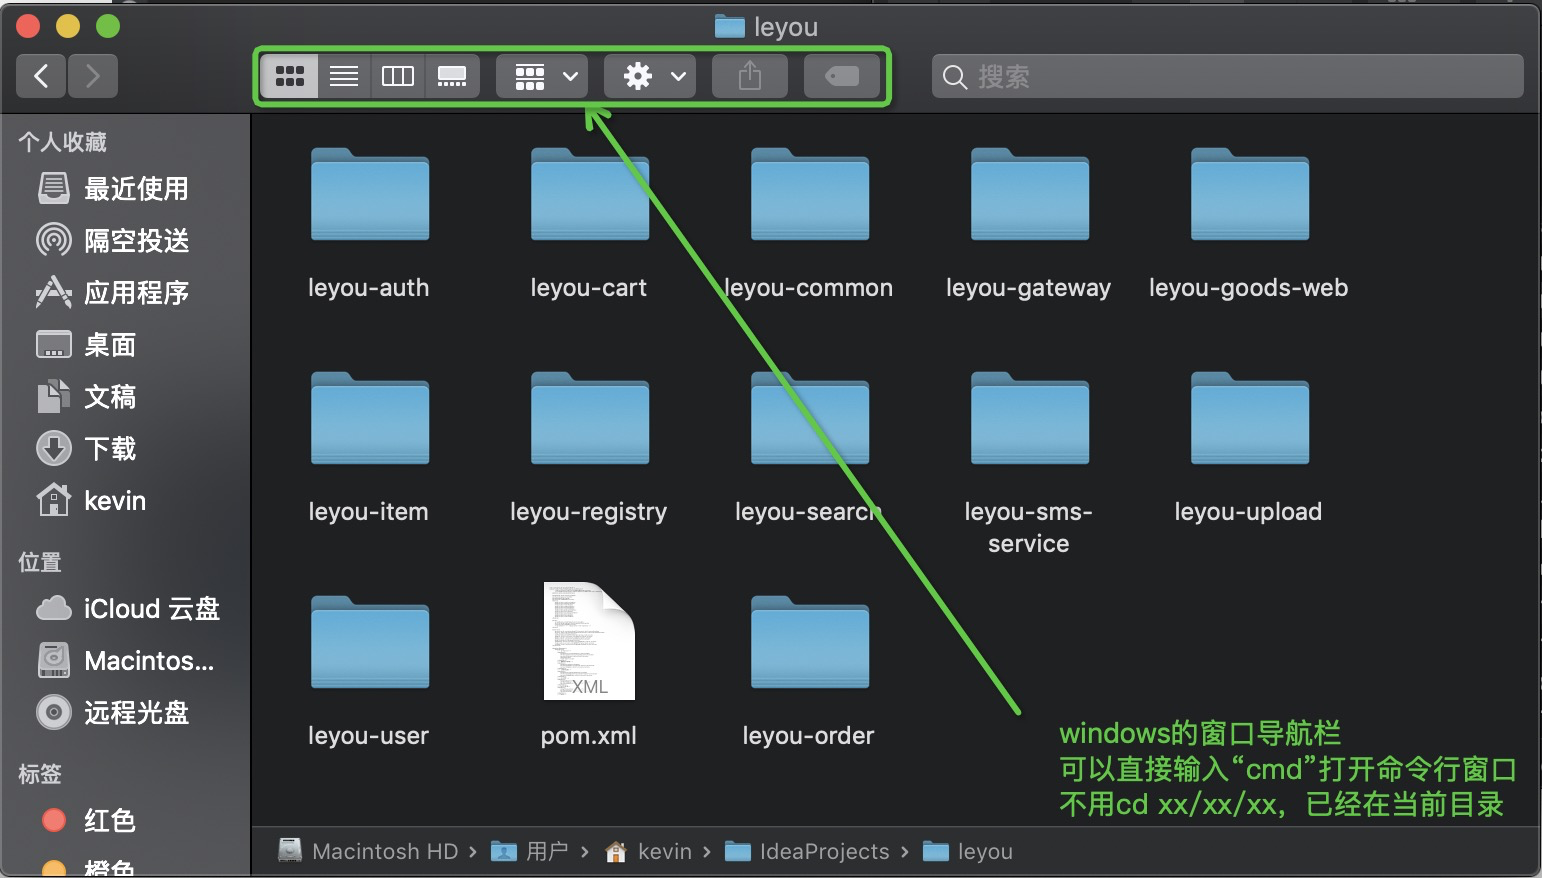Click the 个人收藏 sidebar section header
1542x878 pixels.
[x=62, y=142]
